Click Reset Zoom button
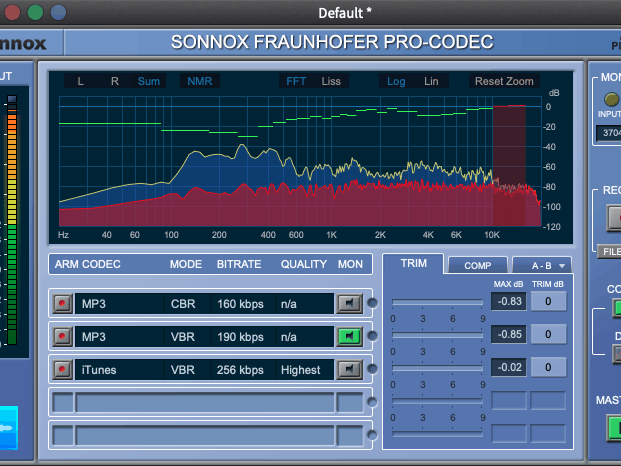This screenshot has width=621, height=466. coord(504,81)
